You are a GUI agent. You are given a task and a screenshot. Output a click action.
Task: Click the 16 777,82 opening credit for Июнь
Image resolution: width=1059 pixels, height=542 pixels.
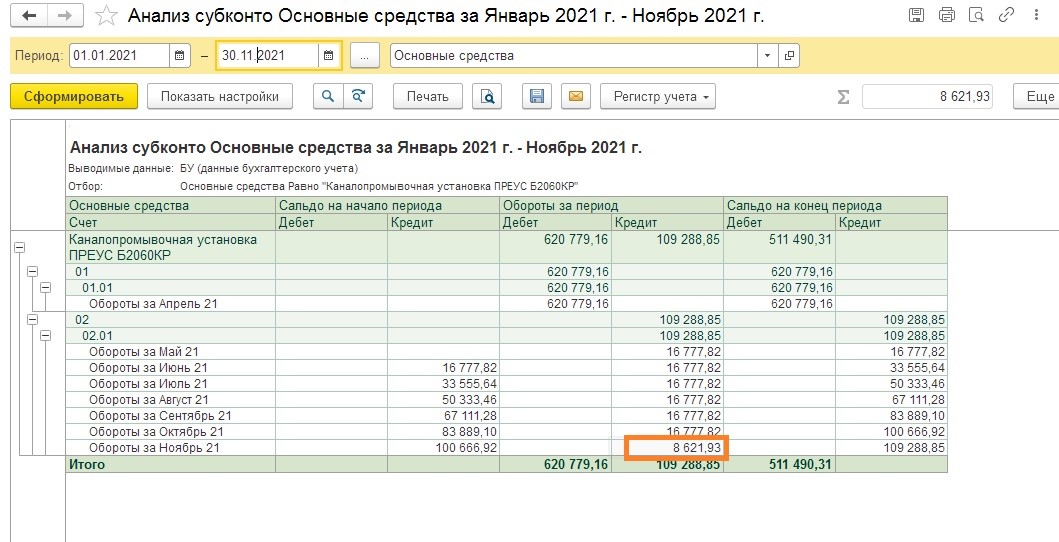[443, 368]
